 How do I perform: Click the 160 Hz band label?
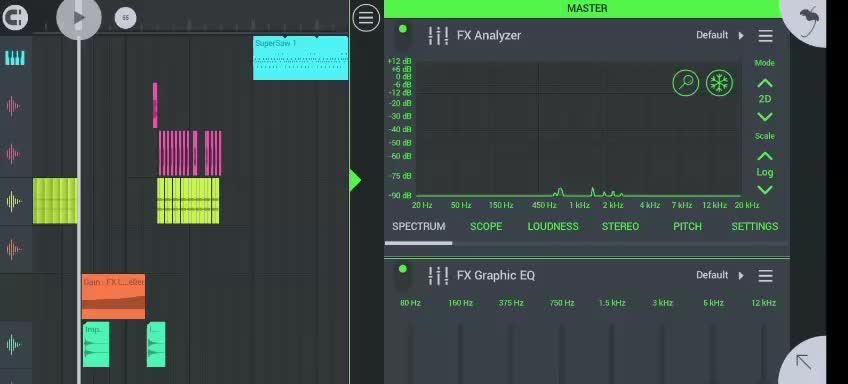point(460,303)
